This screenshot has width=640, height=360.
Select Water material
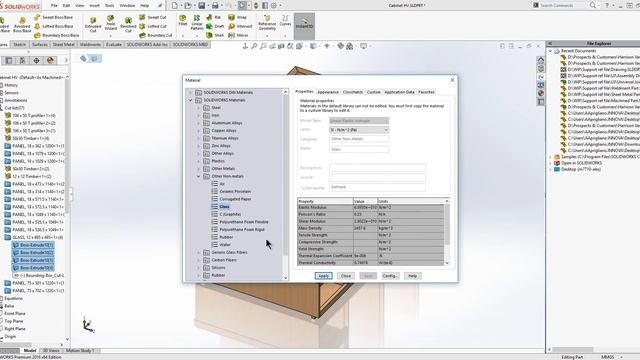[225, 245]
